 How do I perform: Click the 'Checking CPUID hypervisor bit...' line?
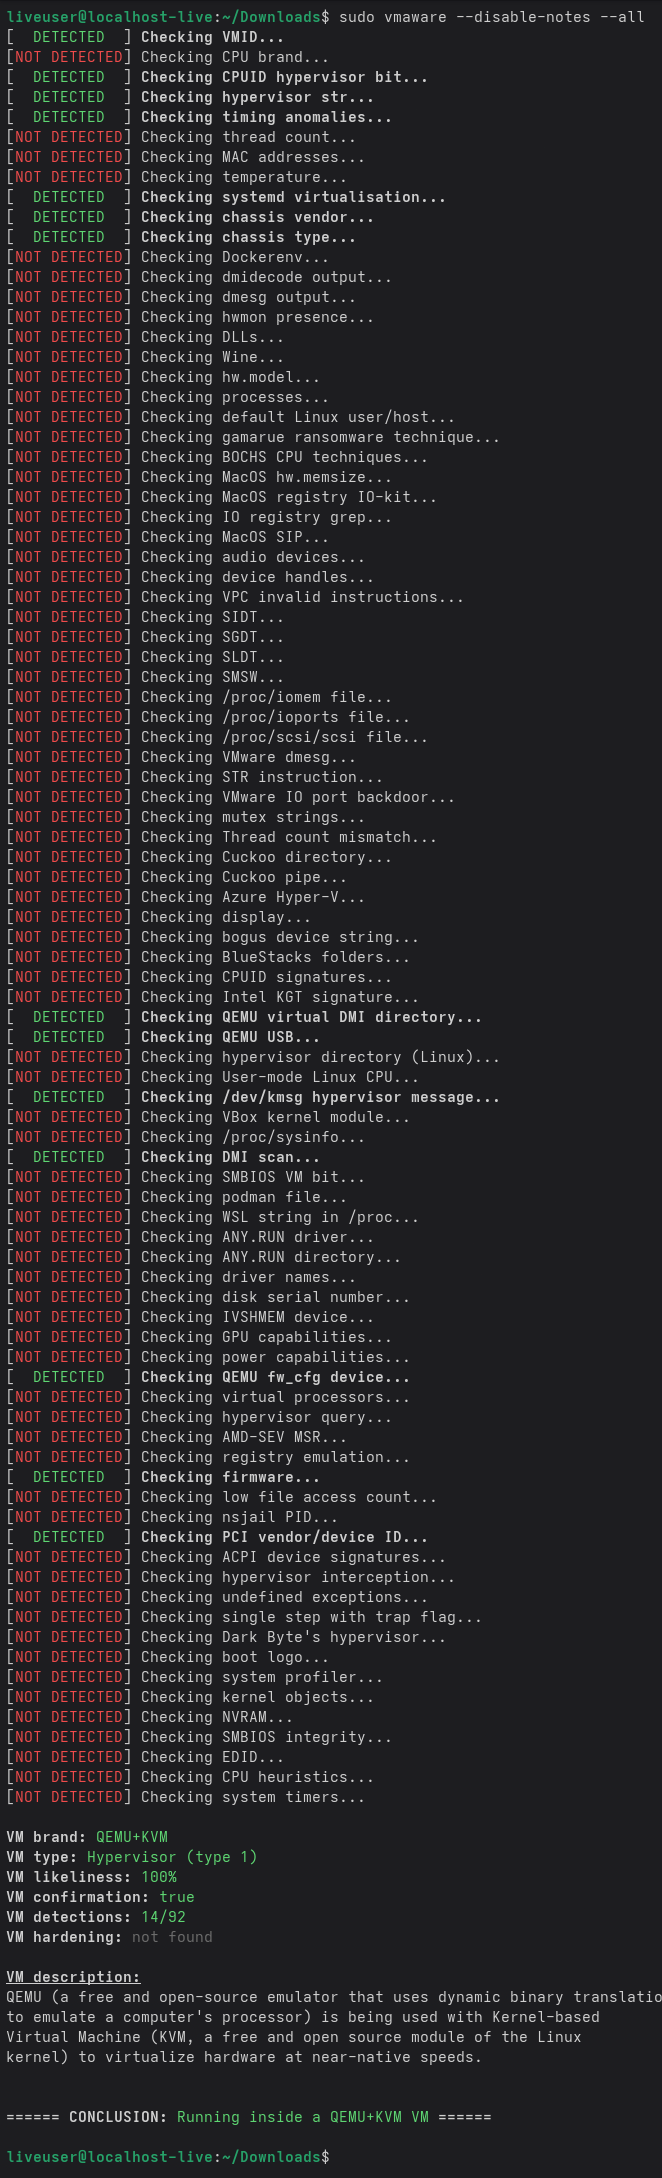284,77
